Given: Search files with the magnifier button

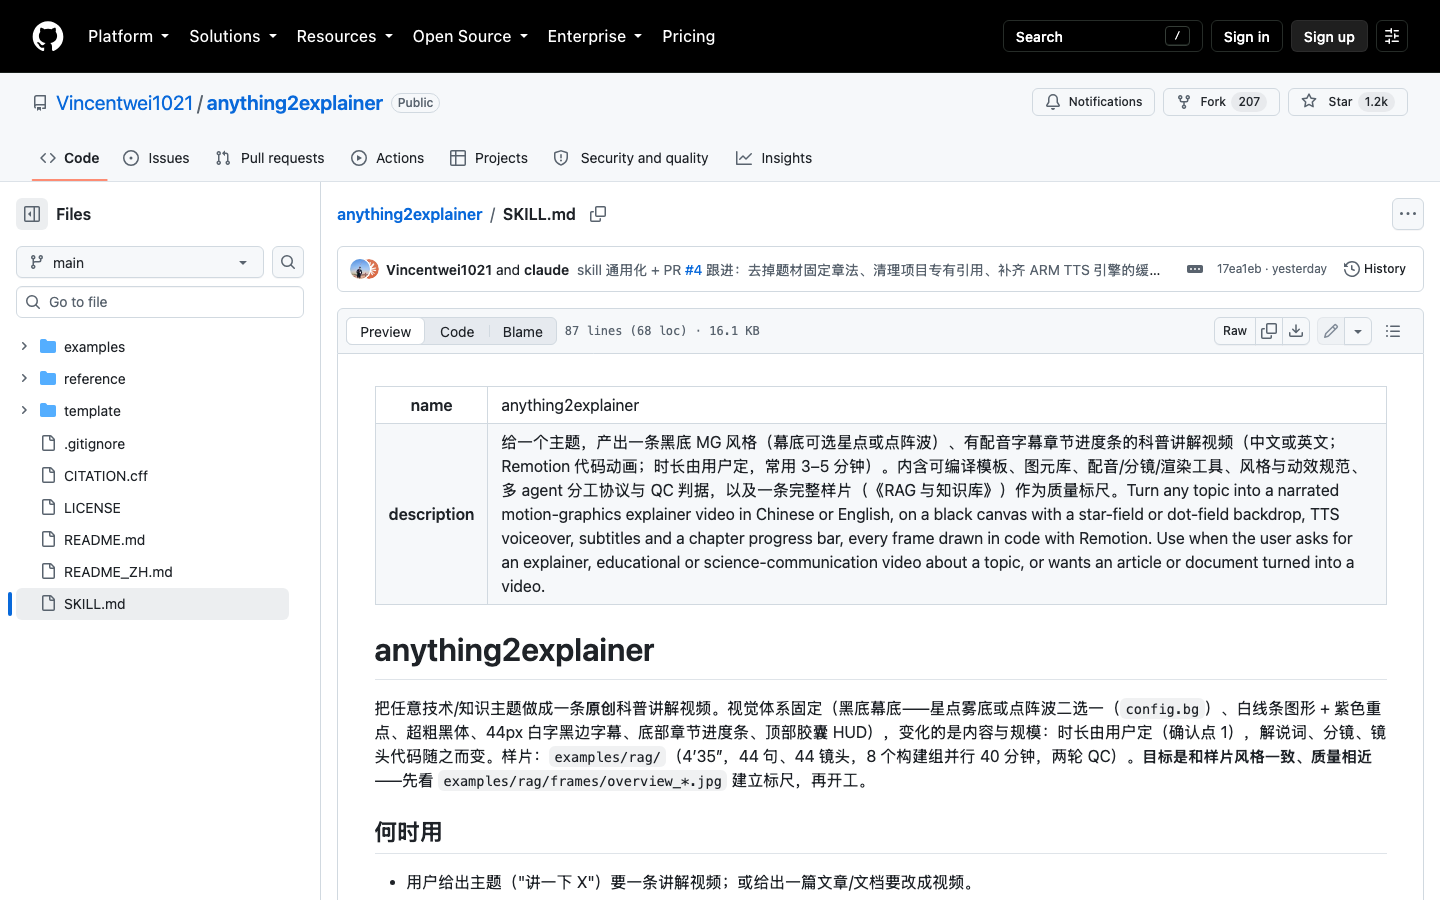Looking at the screenshot, I should pos(288,262).
